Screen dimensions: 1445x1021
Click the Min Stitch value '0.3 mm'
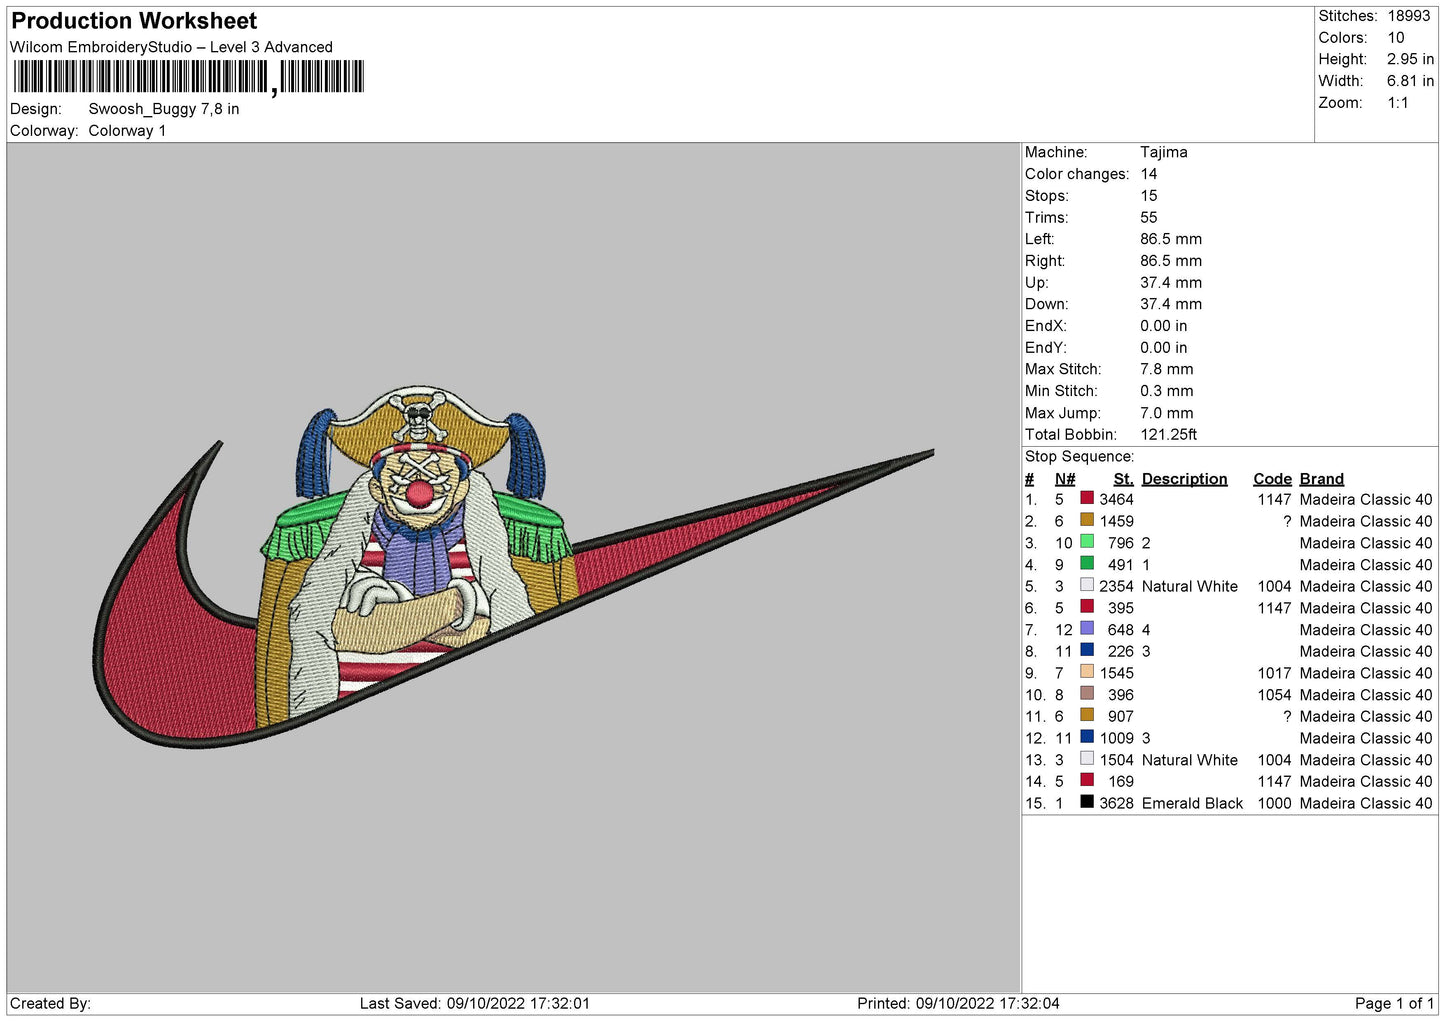1167,391
